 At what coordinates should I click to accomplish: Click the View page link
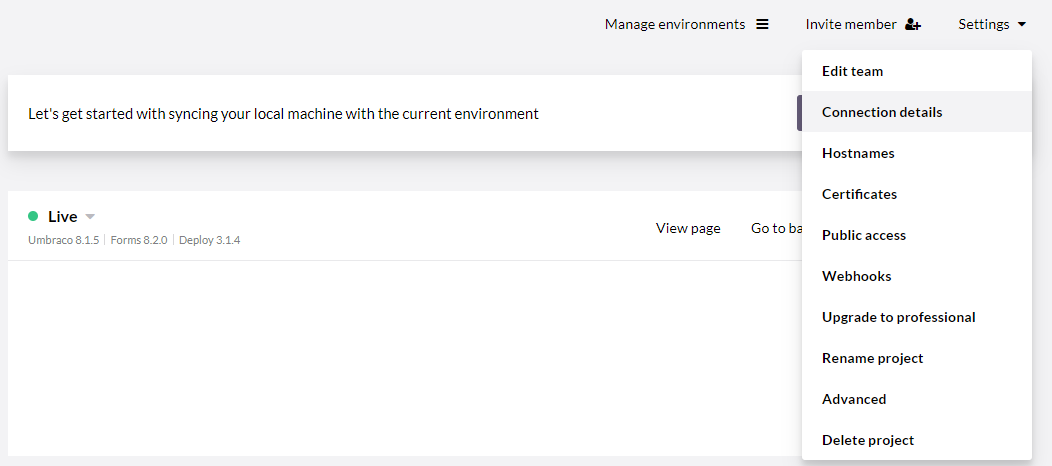pyautogui.click(x=688, y=228)
